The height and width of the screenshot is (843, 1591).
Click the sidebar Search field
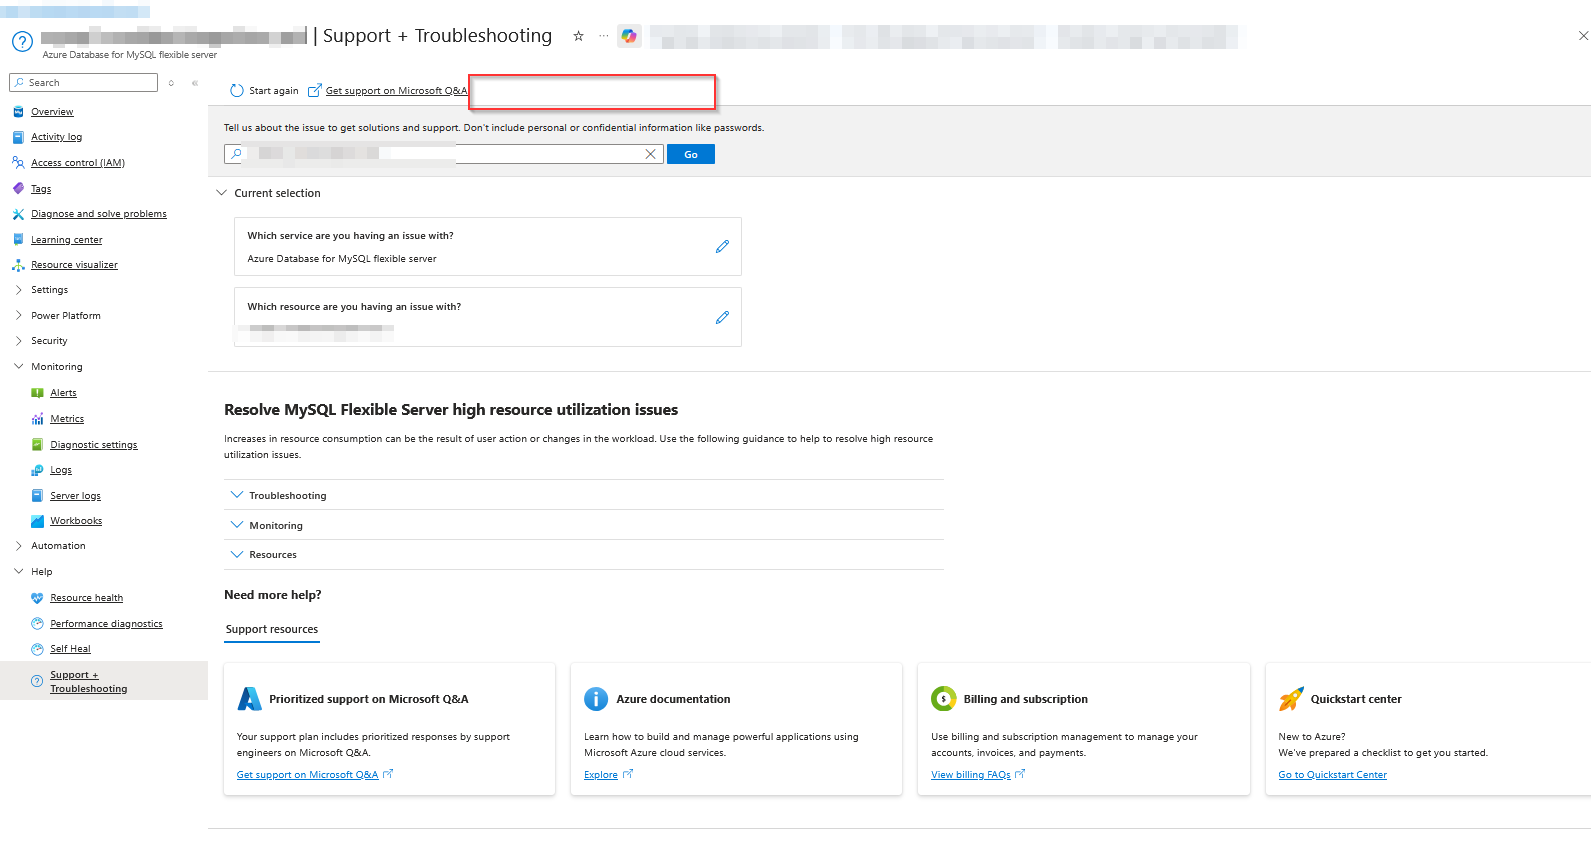(x=83, y=83)
